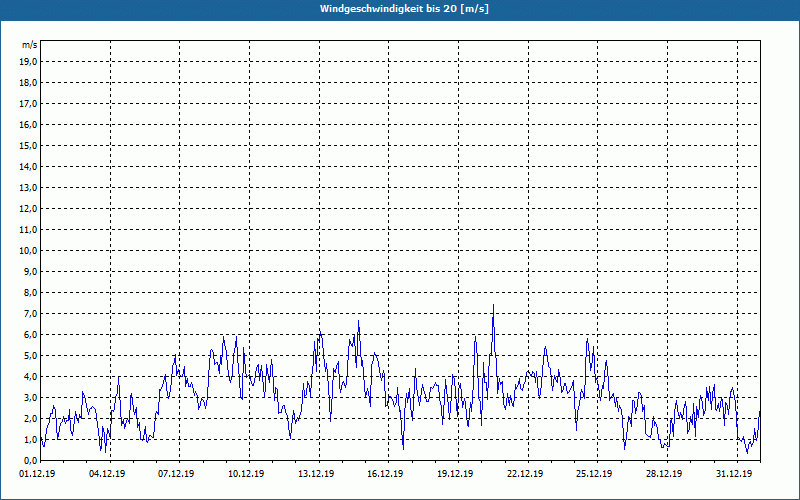Select the '04.12.19' date label
Image resolution: width=800 pixels, height=500 pixels.
(107, 474)
